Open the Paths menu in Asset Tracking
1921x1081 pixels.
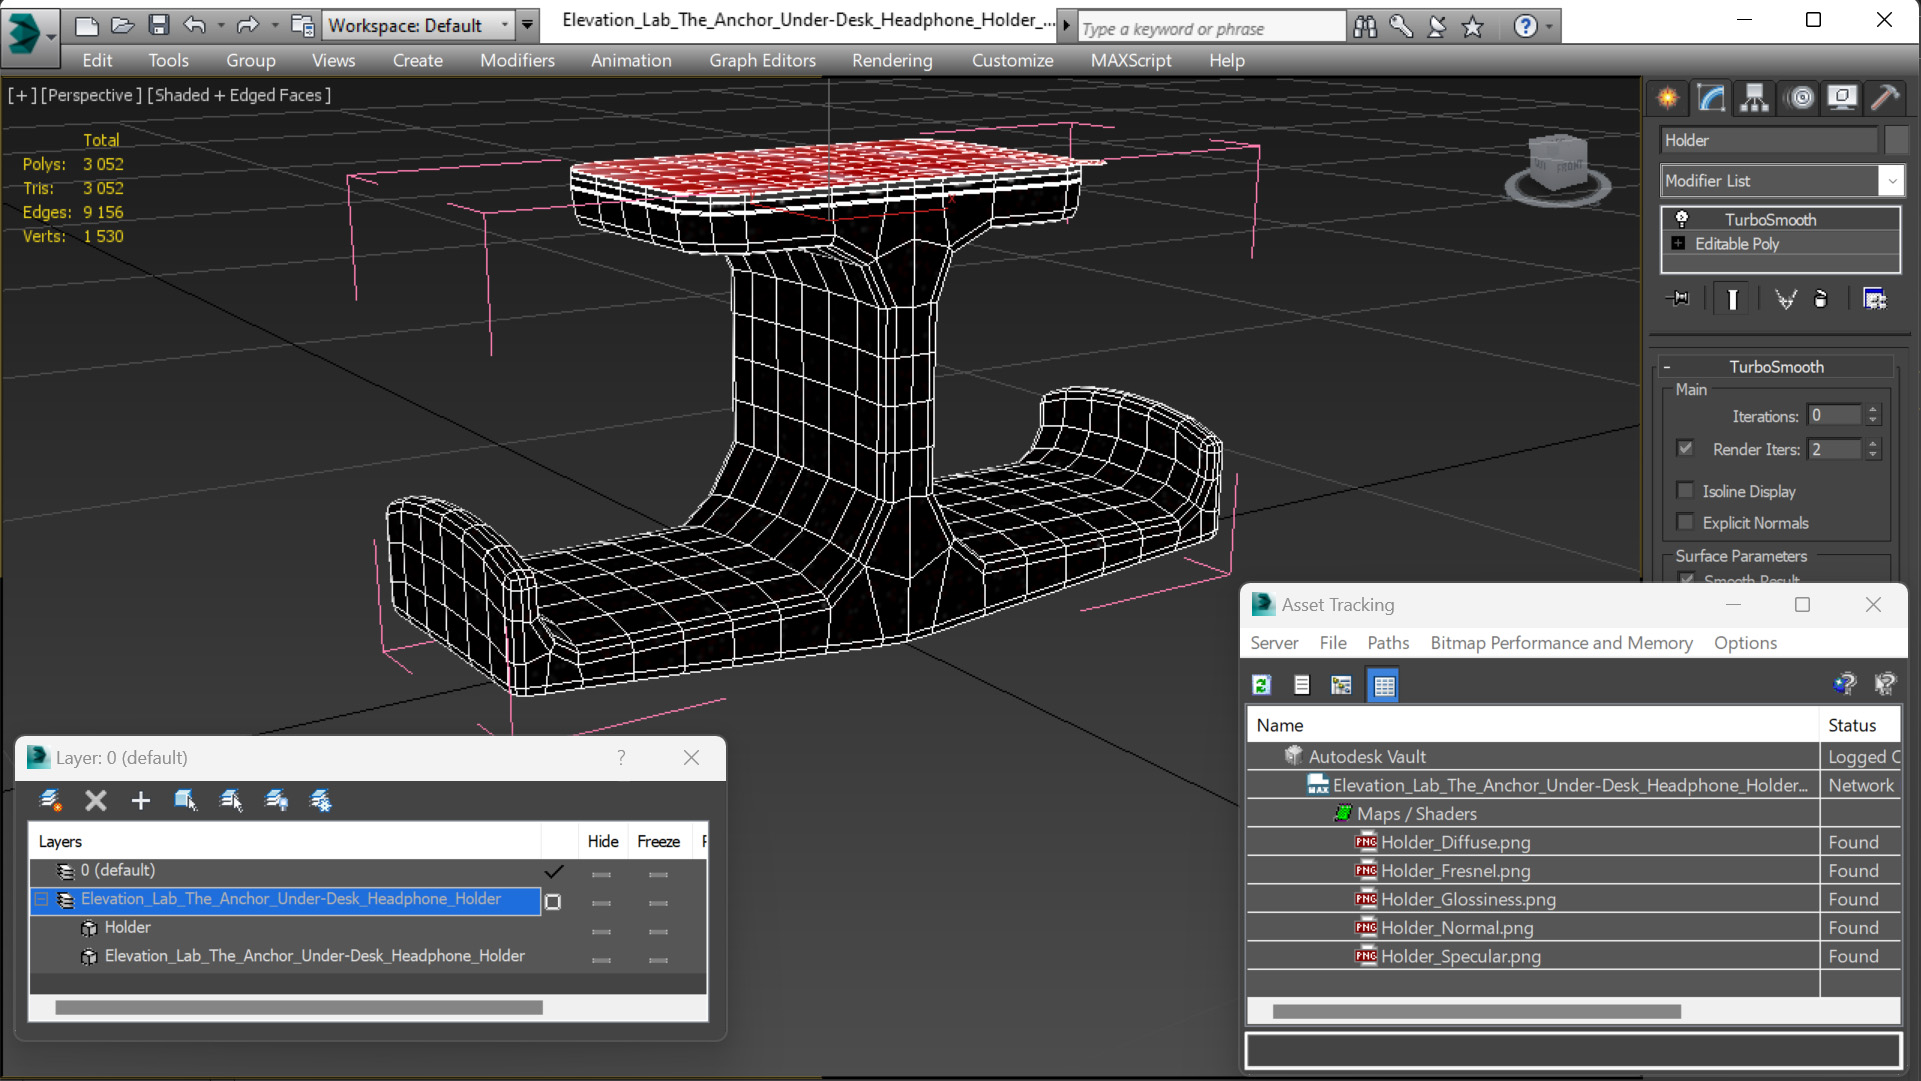click(x=1387, y=643)
